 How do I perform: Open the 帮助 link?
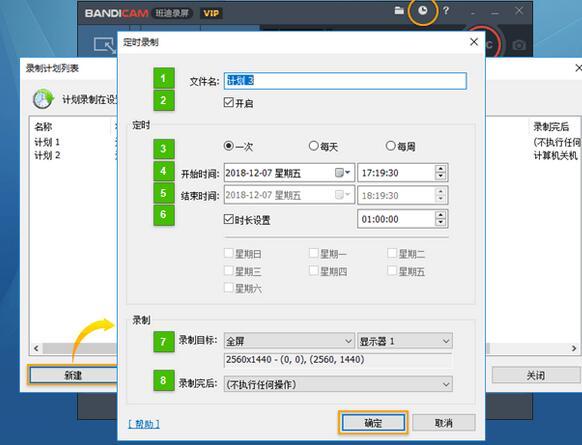tap(144, 424)
